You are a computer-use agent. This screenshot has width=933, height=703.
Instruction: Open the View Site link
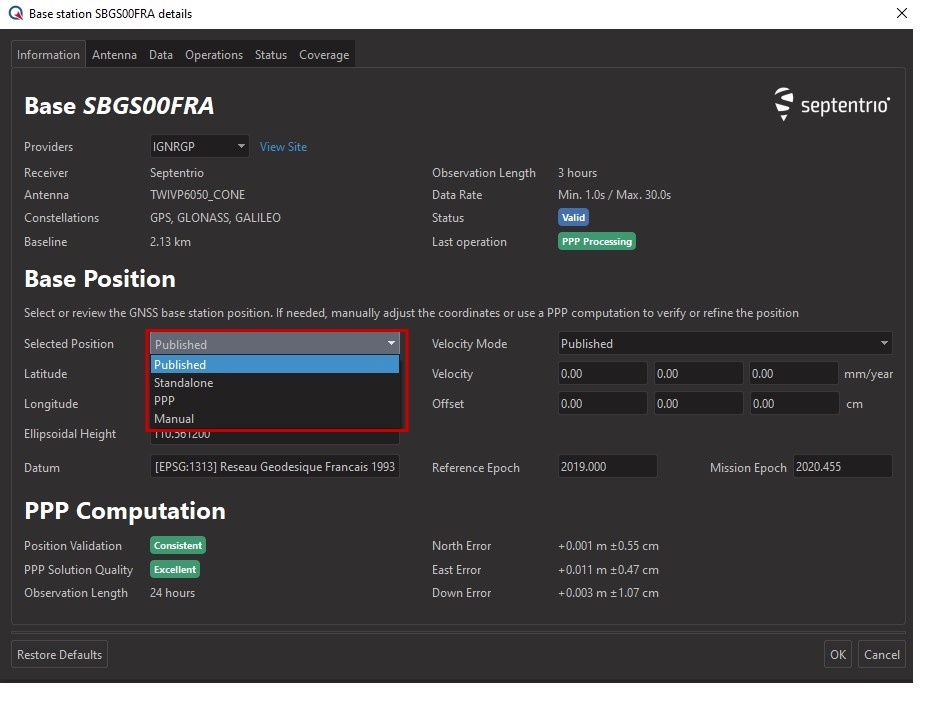click(283, 147)
